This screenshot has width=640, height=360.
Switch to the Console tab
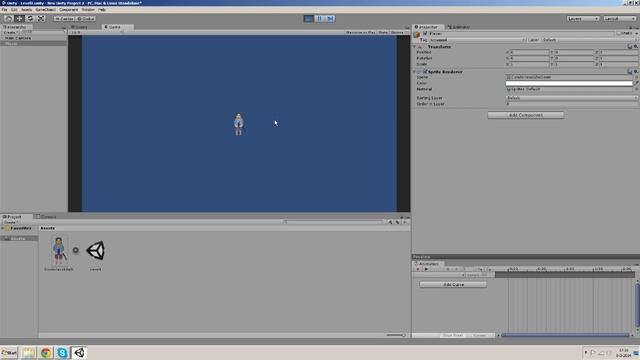click(47, 217)
